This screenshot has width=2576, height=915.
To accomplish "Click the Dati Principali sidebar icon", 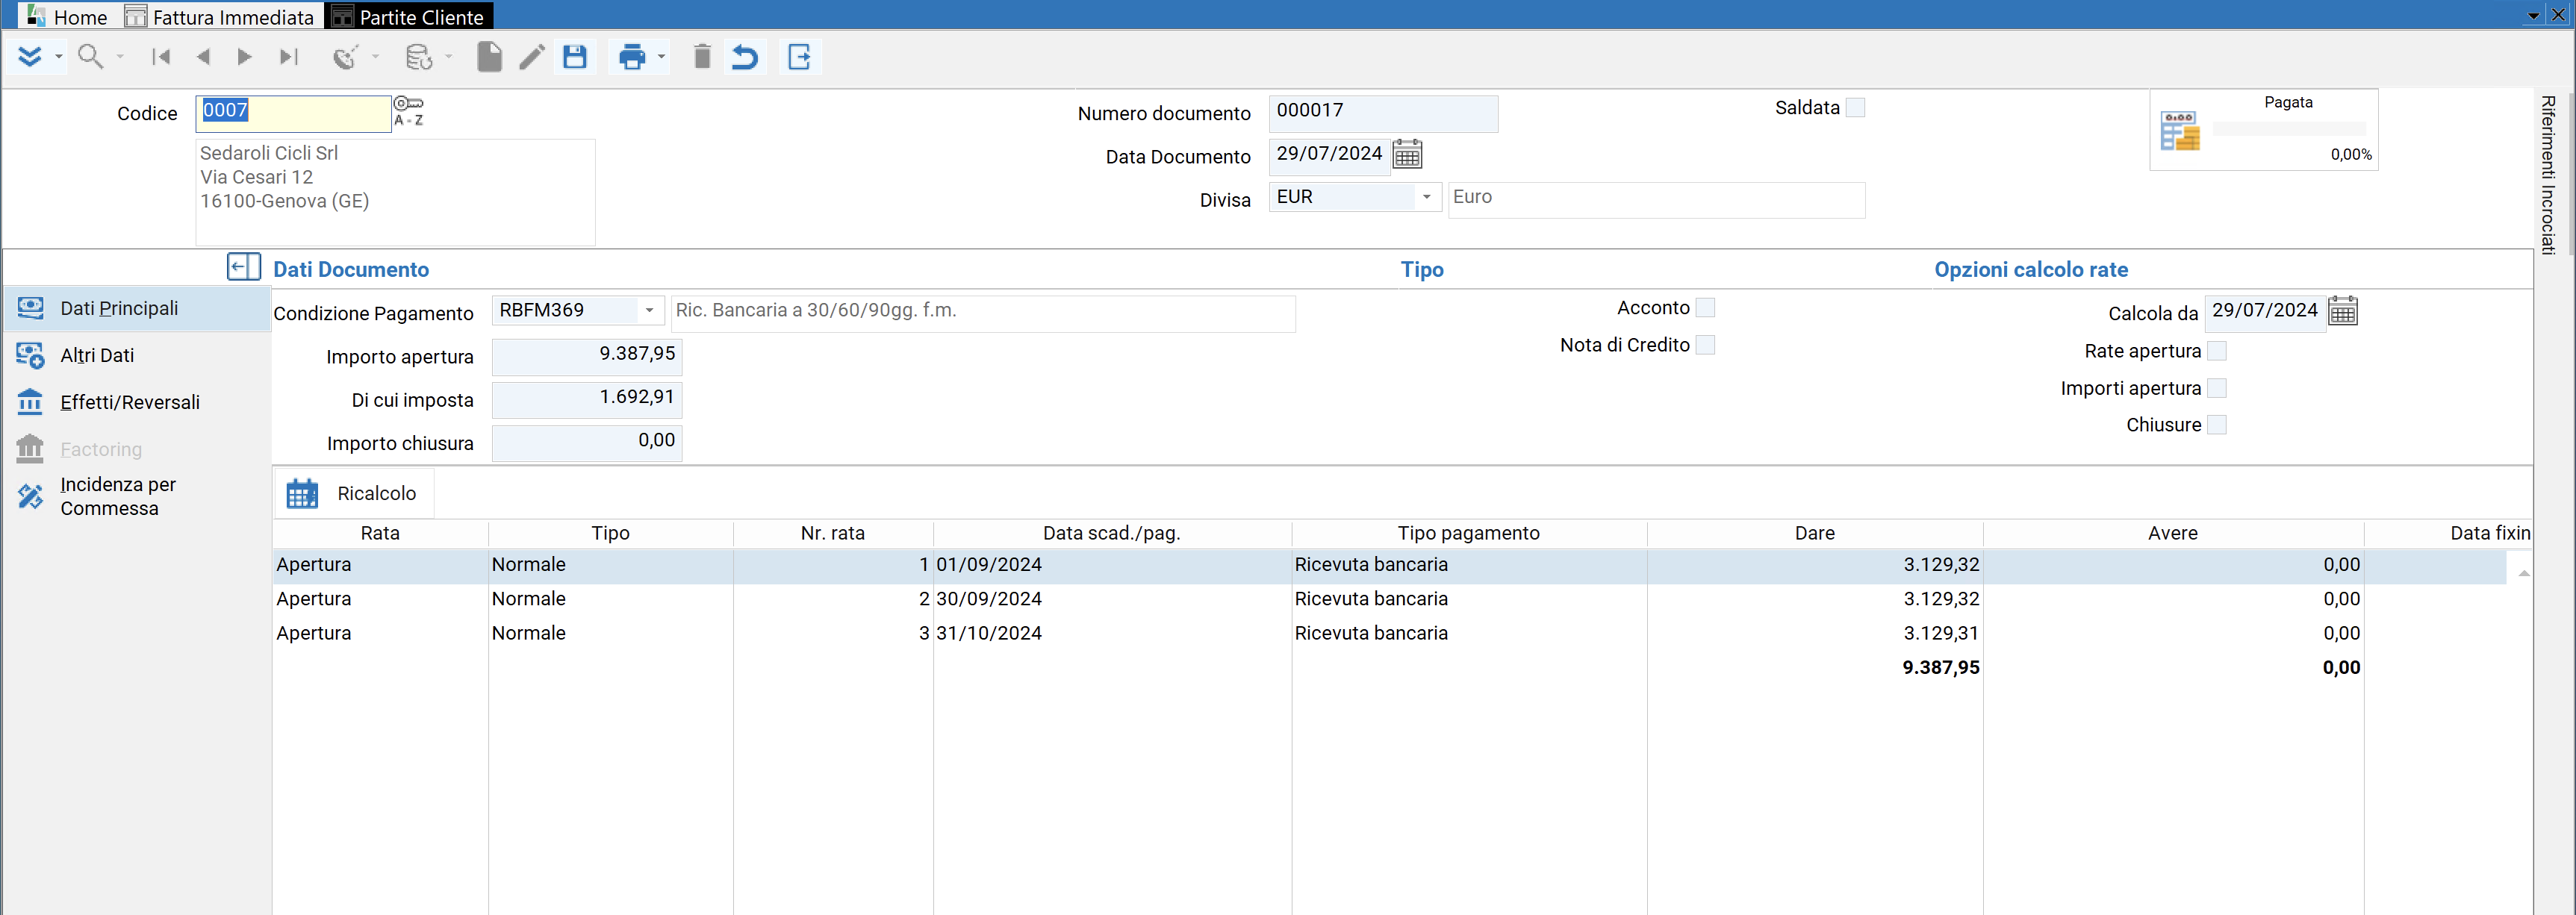I will click(30, 308).
